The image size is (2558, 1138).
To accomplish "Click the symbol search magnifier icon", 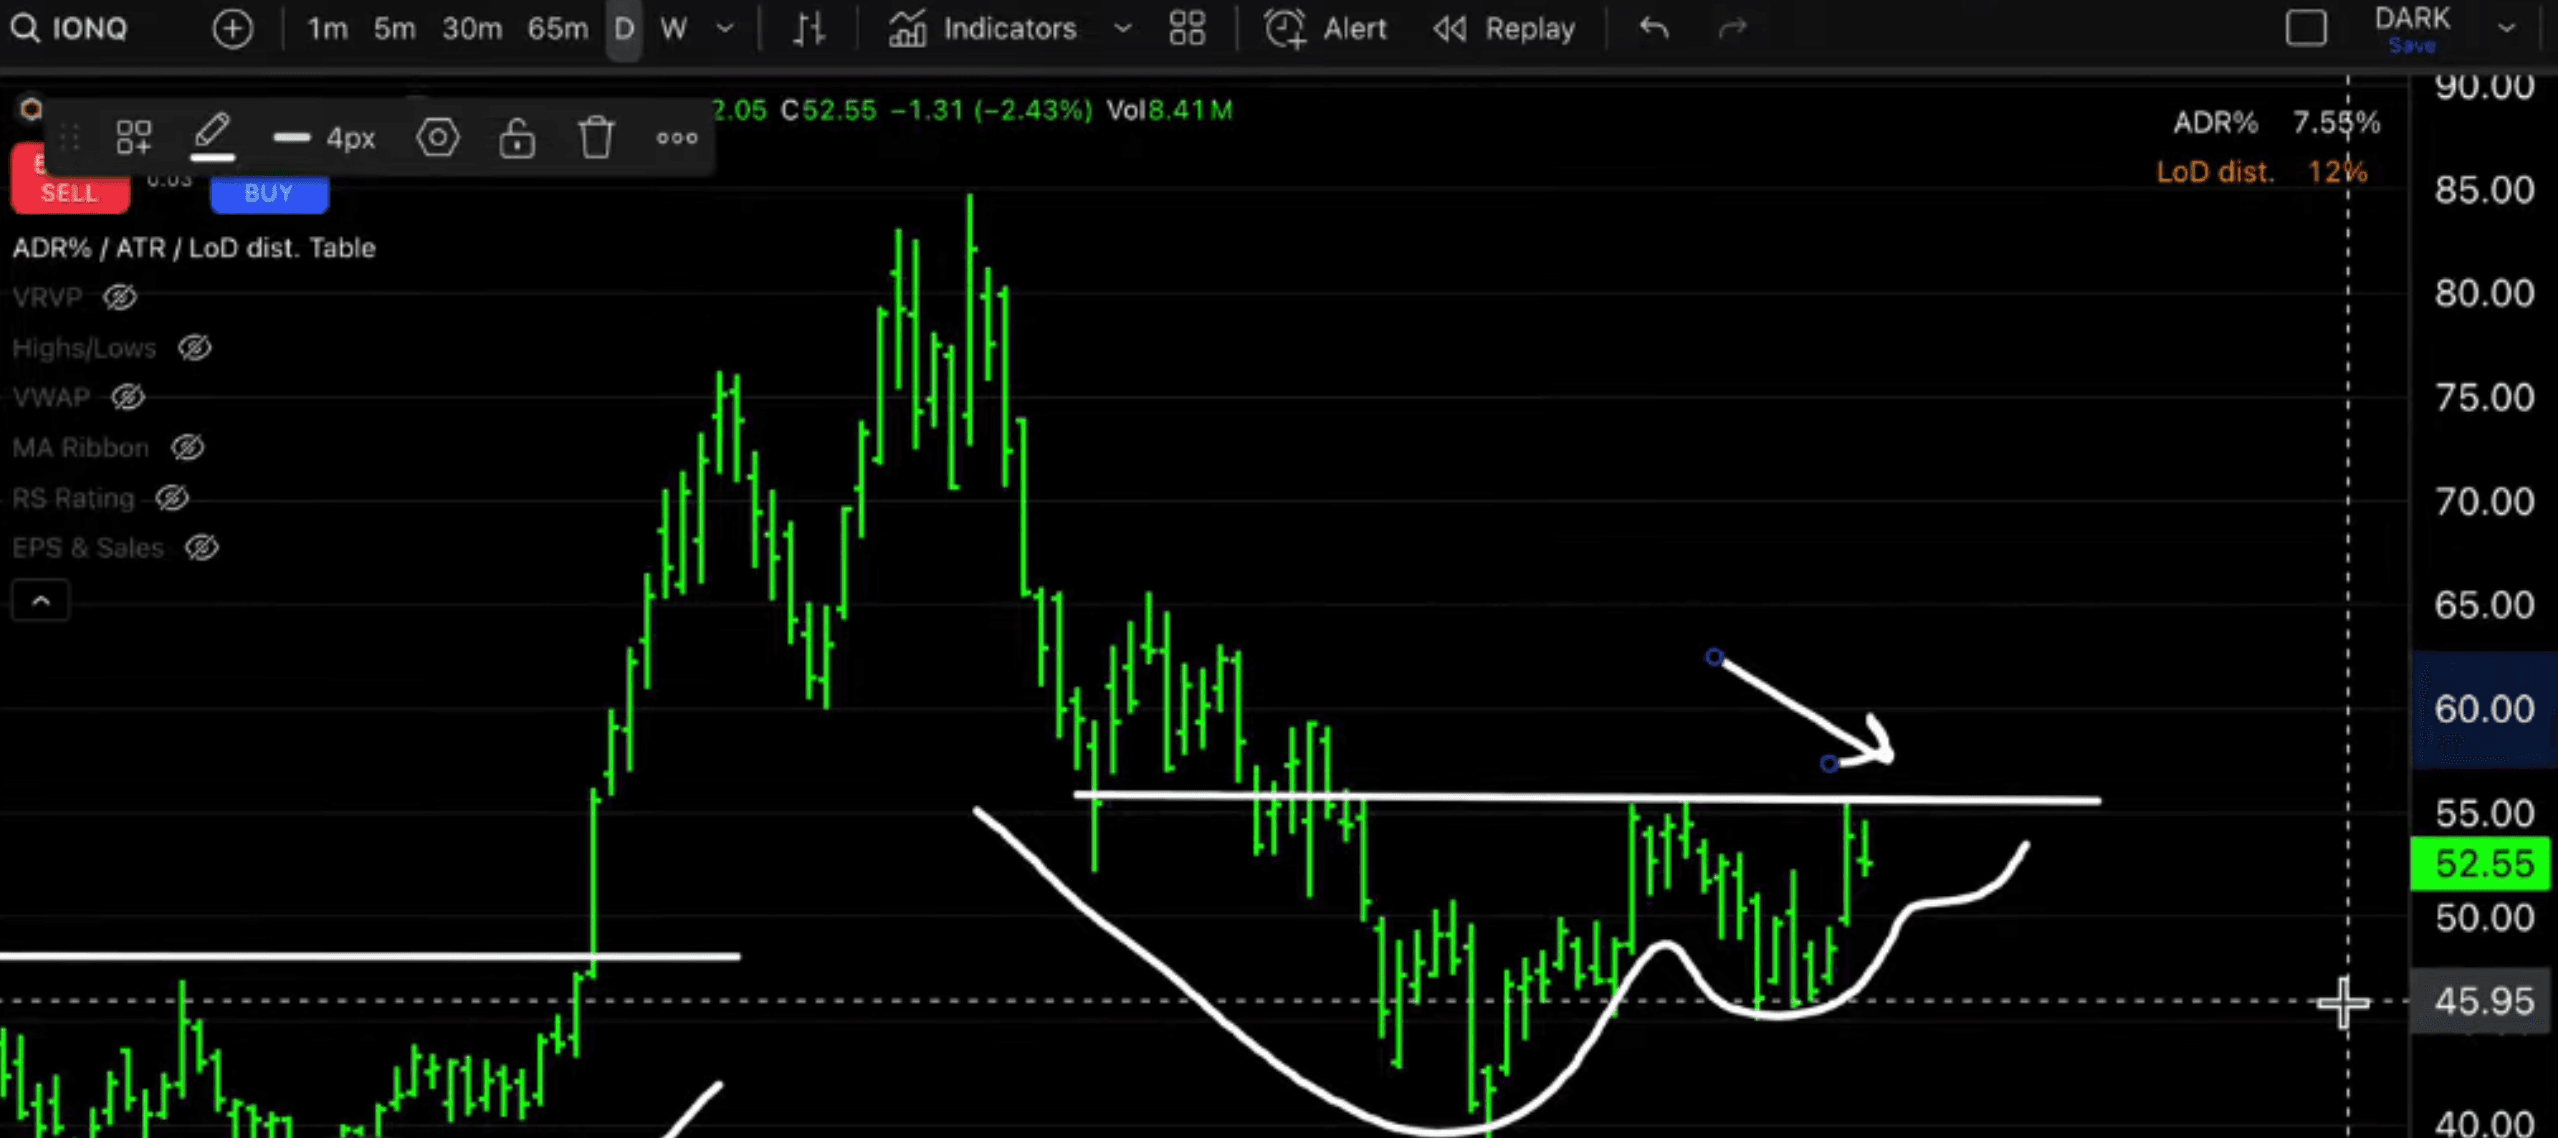I will (x=25, y=28).
